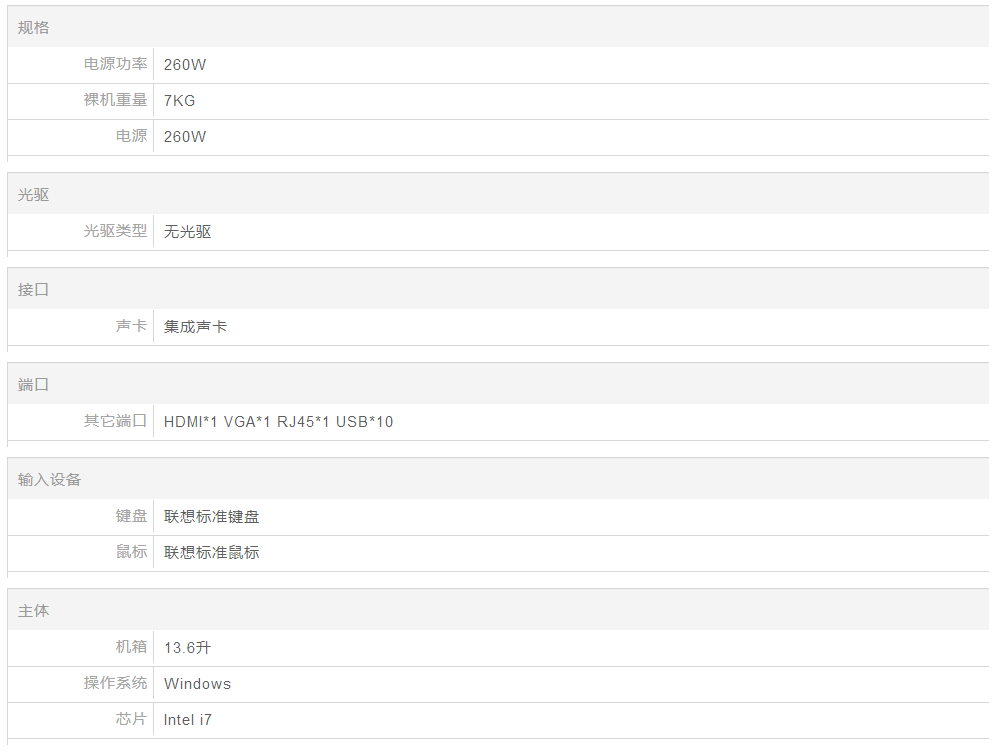The height and width of the screenshot is (754, 1006).
Task: Select the 13.6升 chassis value
Action: point(188,648)
